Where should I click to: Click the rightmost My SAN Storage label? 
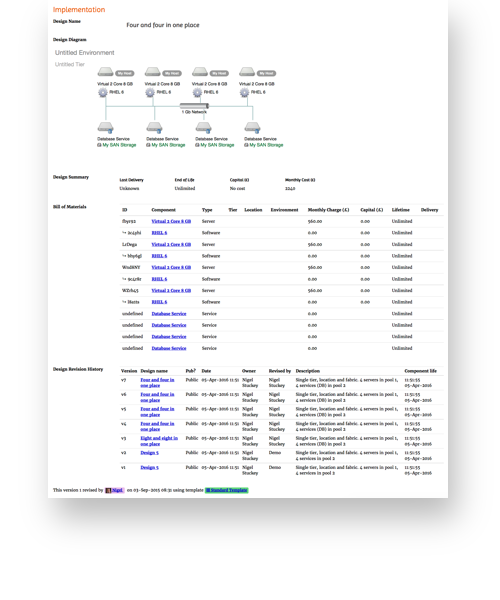coord(264,145)
